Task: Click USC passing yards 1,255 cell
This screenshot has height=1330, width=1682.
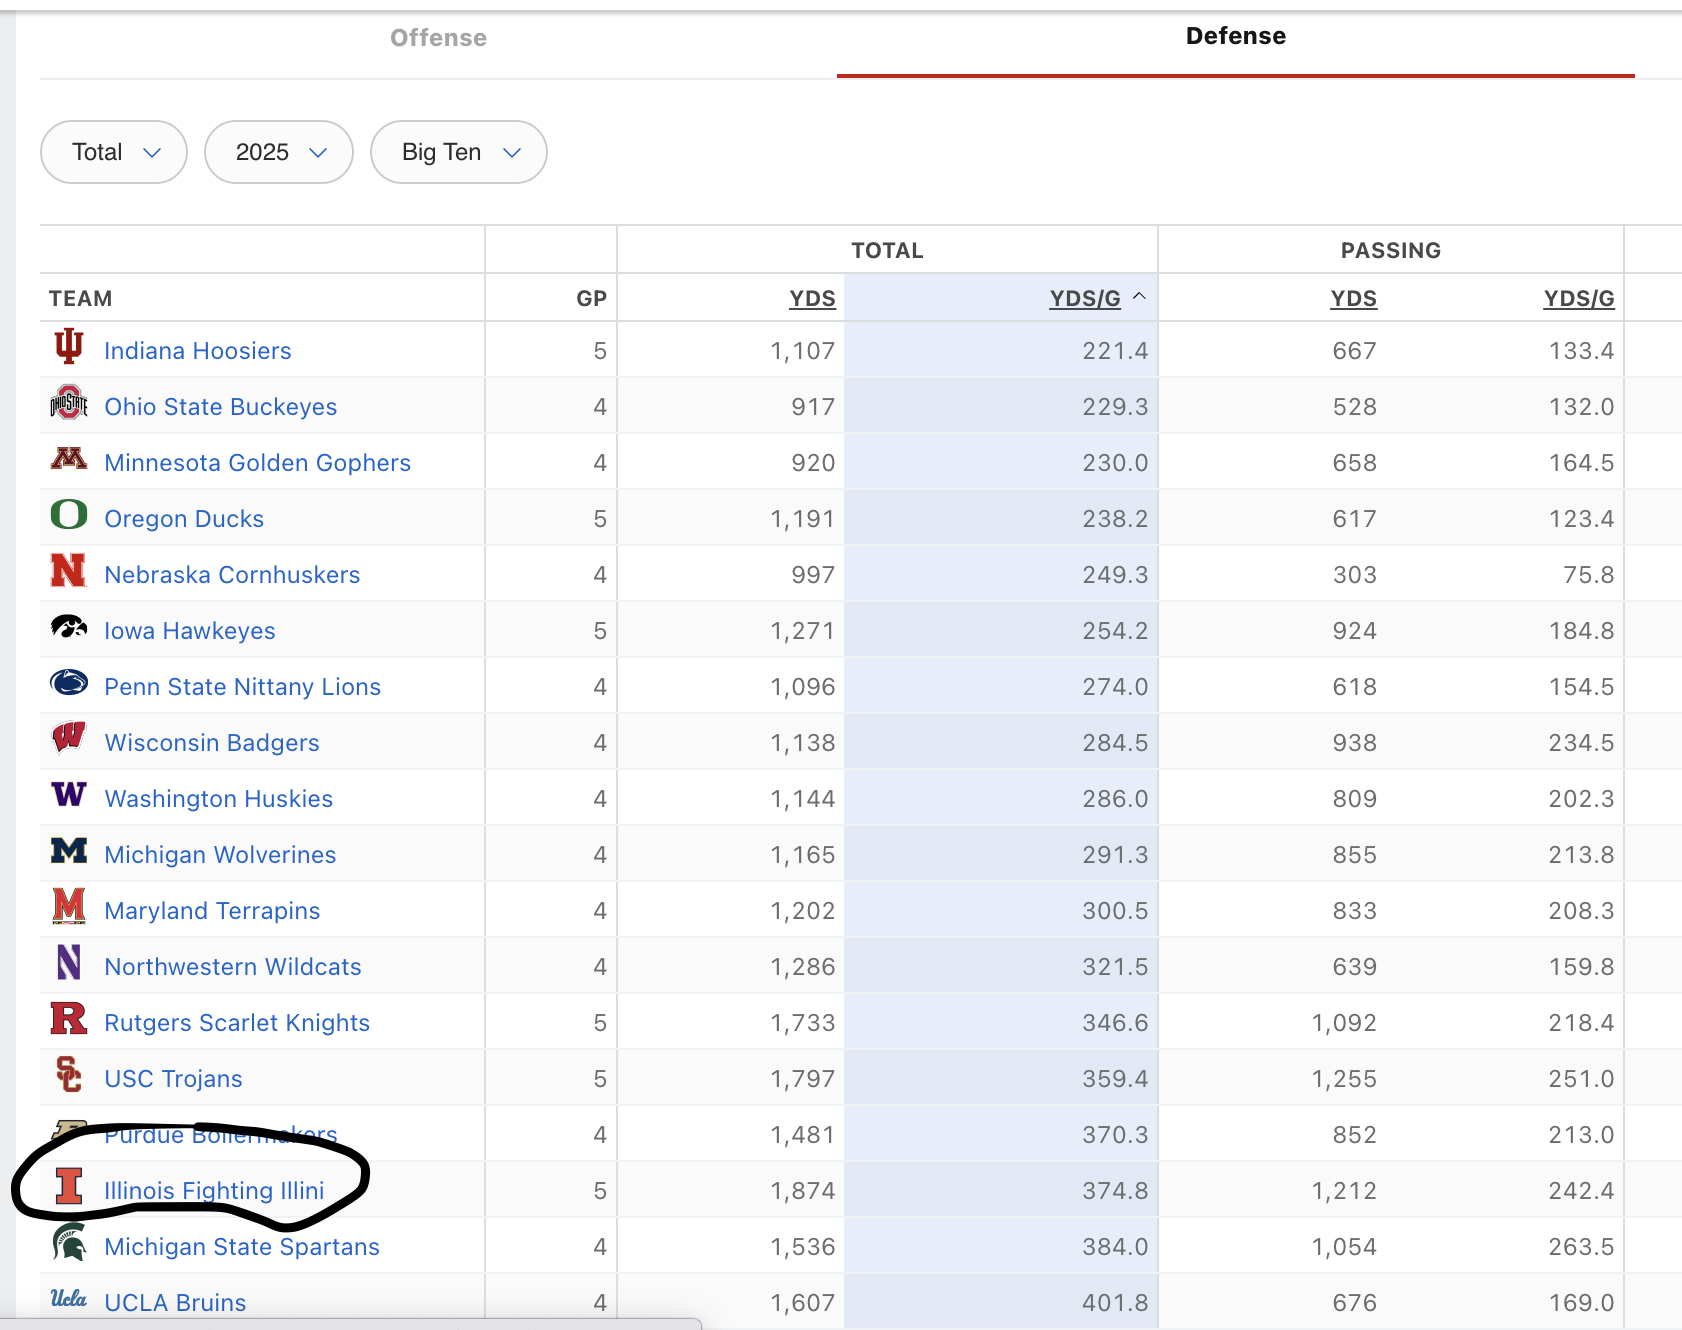Action: [x=1344, y=1079]
